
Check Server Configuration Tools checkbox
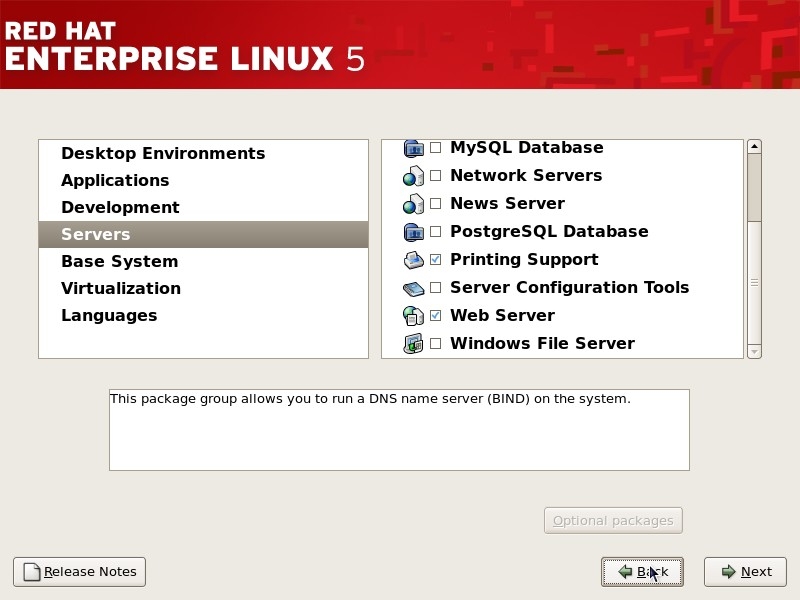coord(436,288)
